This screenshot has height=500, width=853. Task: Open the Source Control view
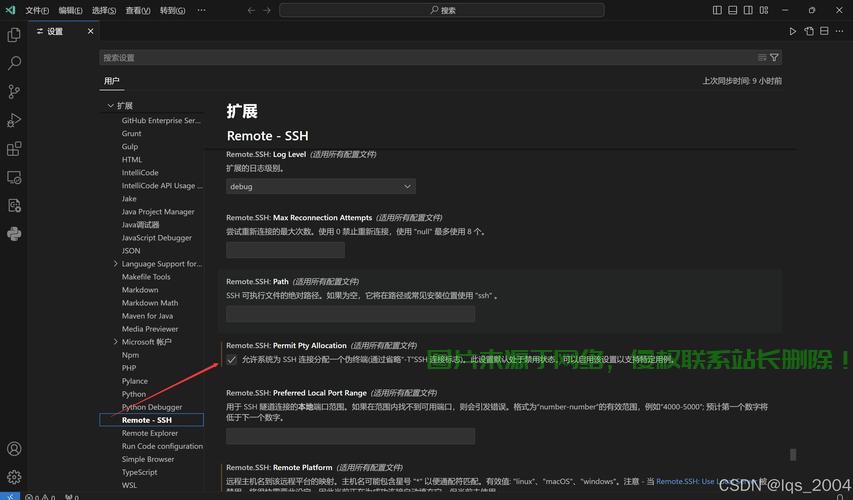tap(14, 91)
